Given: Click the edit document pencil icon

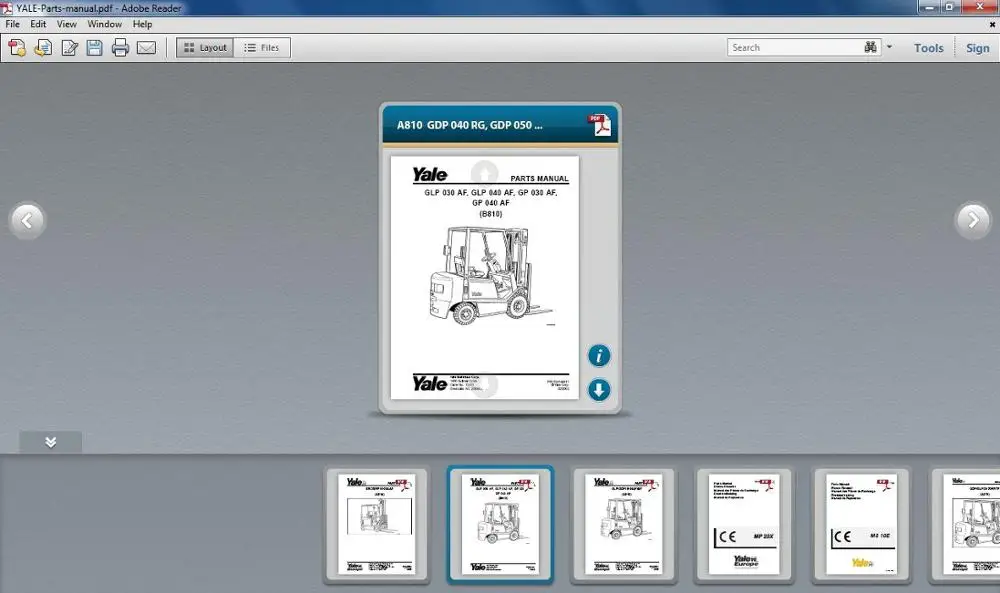Looking at the screenshot, I should click(x=69, y=48).
